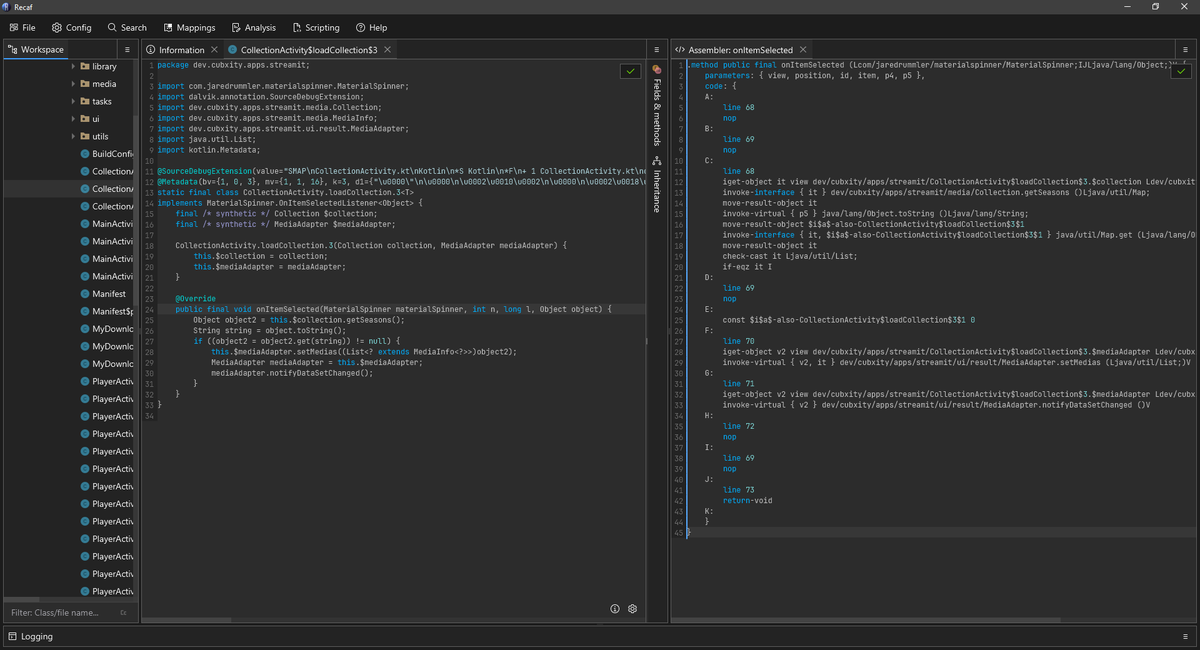Close the Information tab
1200x650 pixels.
[214, 49]
